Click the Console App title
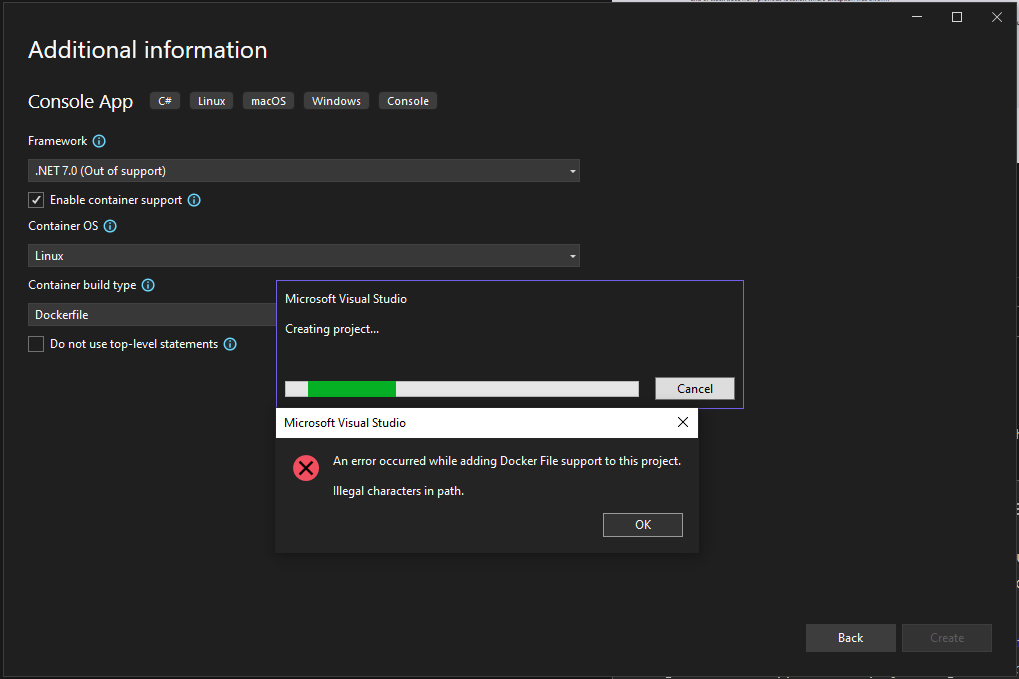 point(81,101)
